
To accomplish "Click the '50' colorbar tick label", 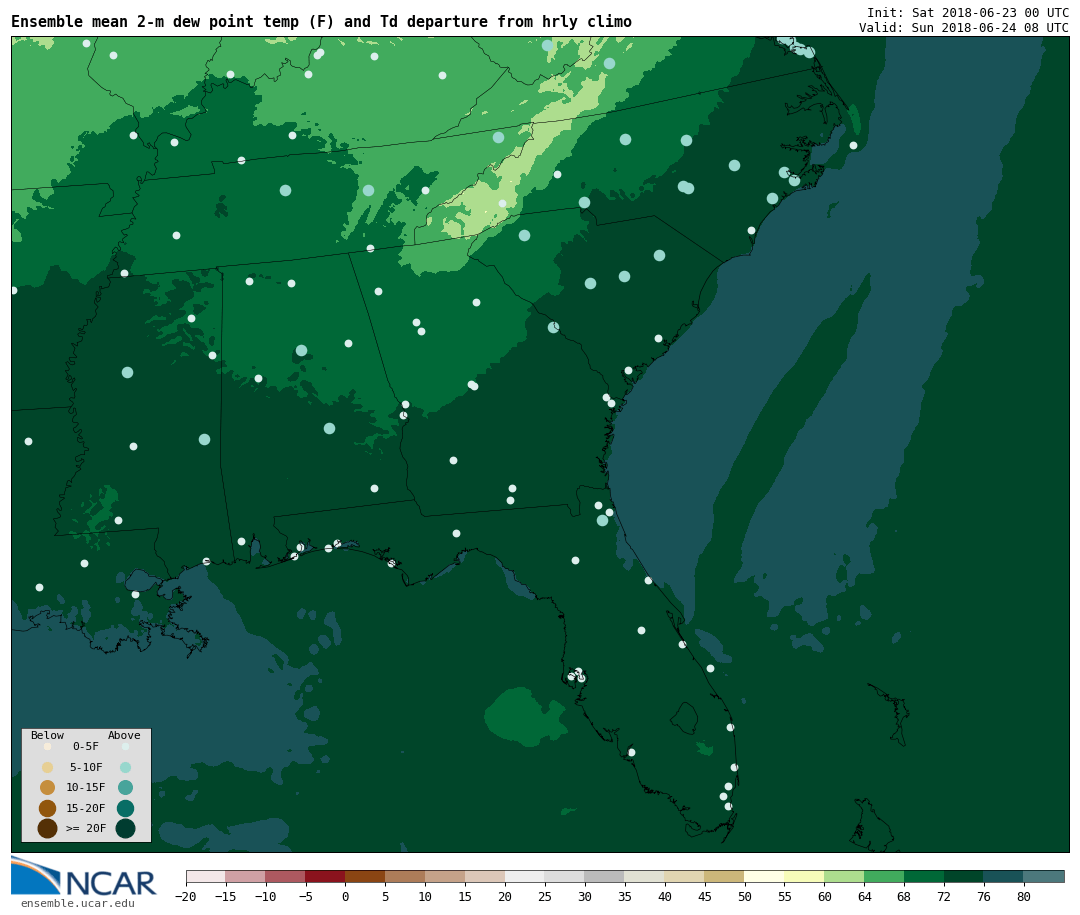I will tap(745, 896).
